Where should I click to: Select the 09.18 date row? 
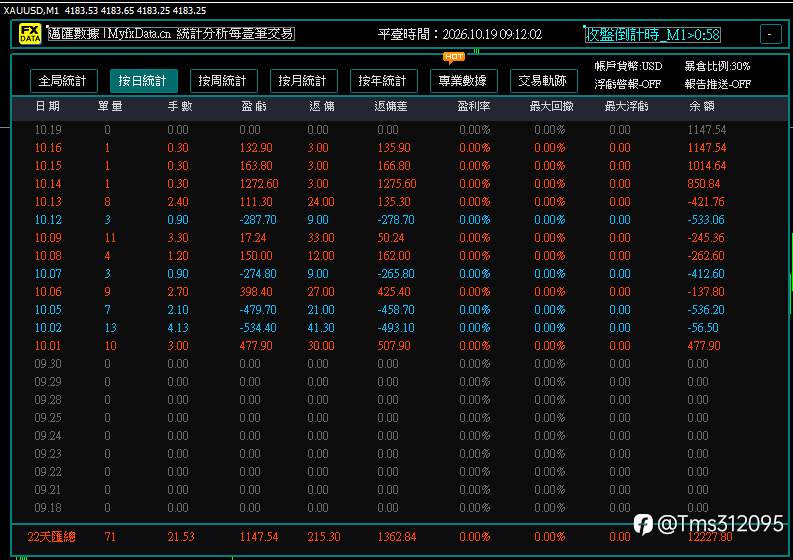click(400, 508)
